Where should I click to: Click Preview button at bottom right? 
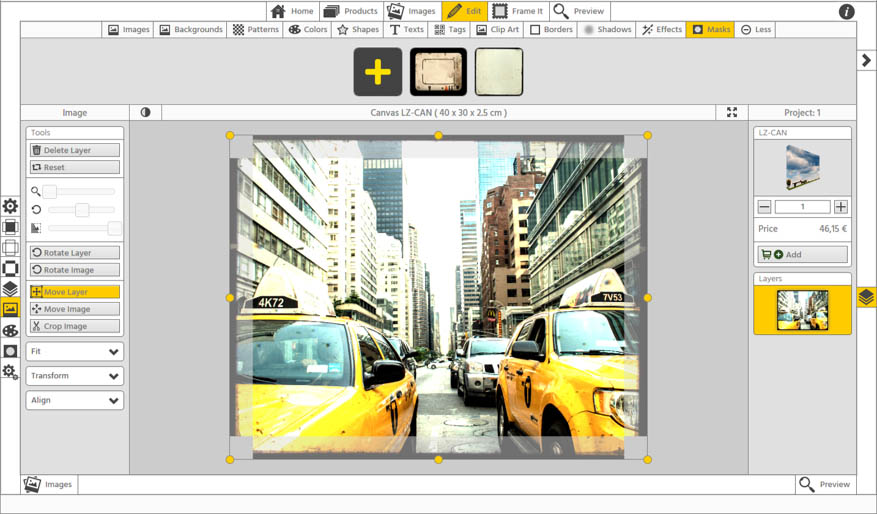click(826, 484)
